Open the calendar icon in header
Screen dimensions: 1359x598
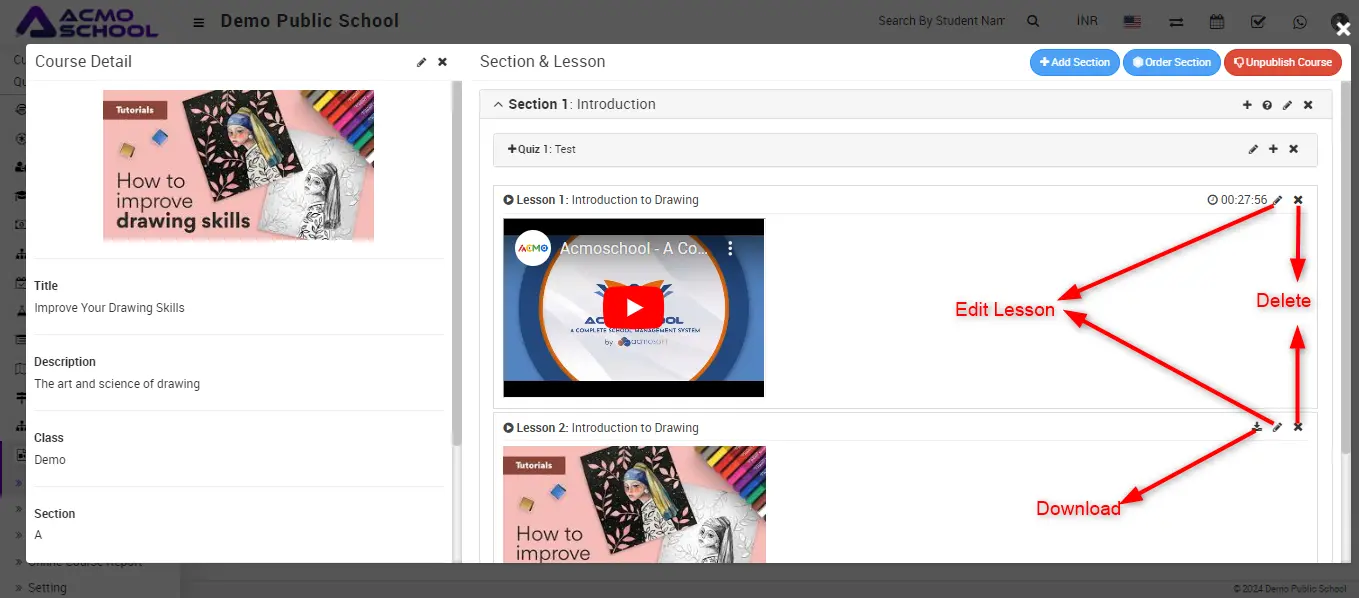(x=1217, y=21)
